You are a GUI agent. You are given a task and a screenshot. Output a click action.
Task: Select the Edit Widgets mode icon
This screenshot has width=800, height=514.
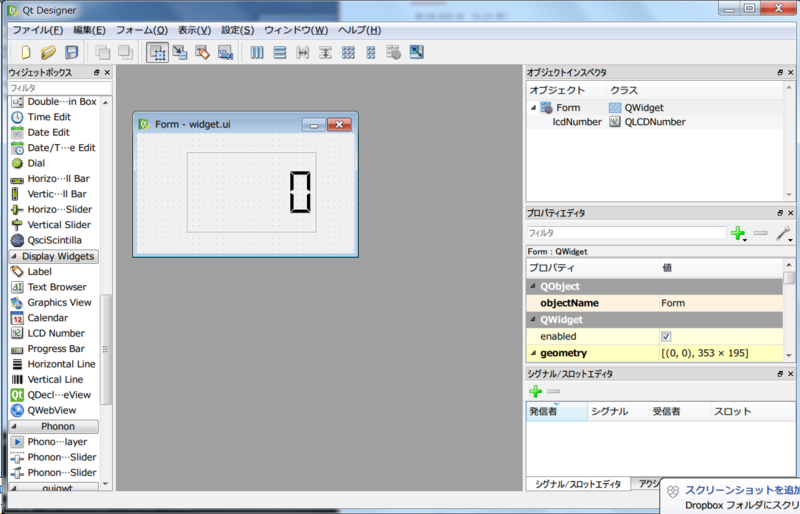pyautogui.click(x=157, y=52)
